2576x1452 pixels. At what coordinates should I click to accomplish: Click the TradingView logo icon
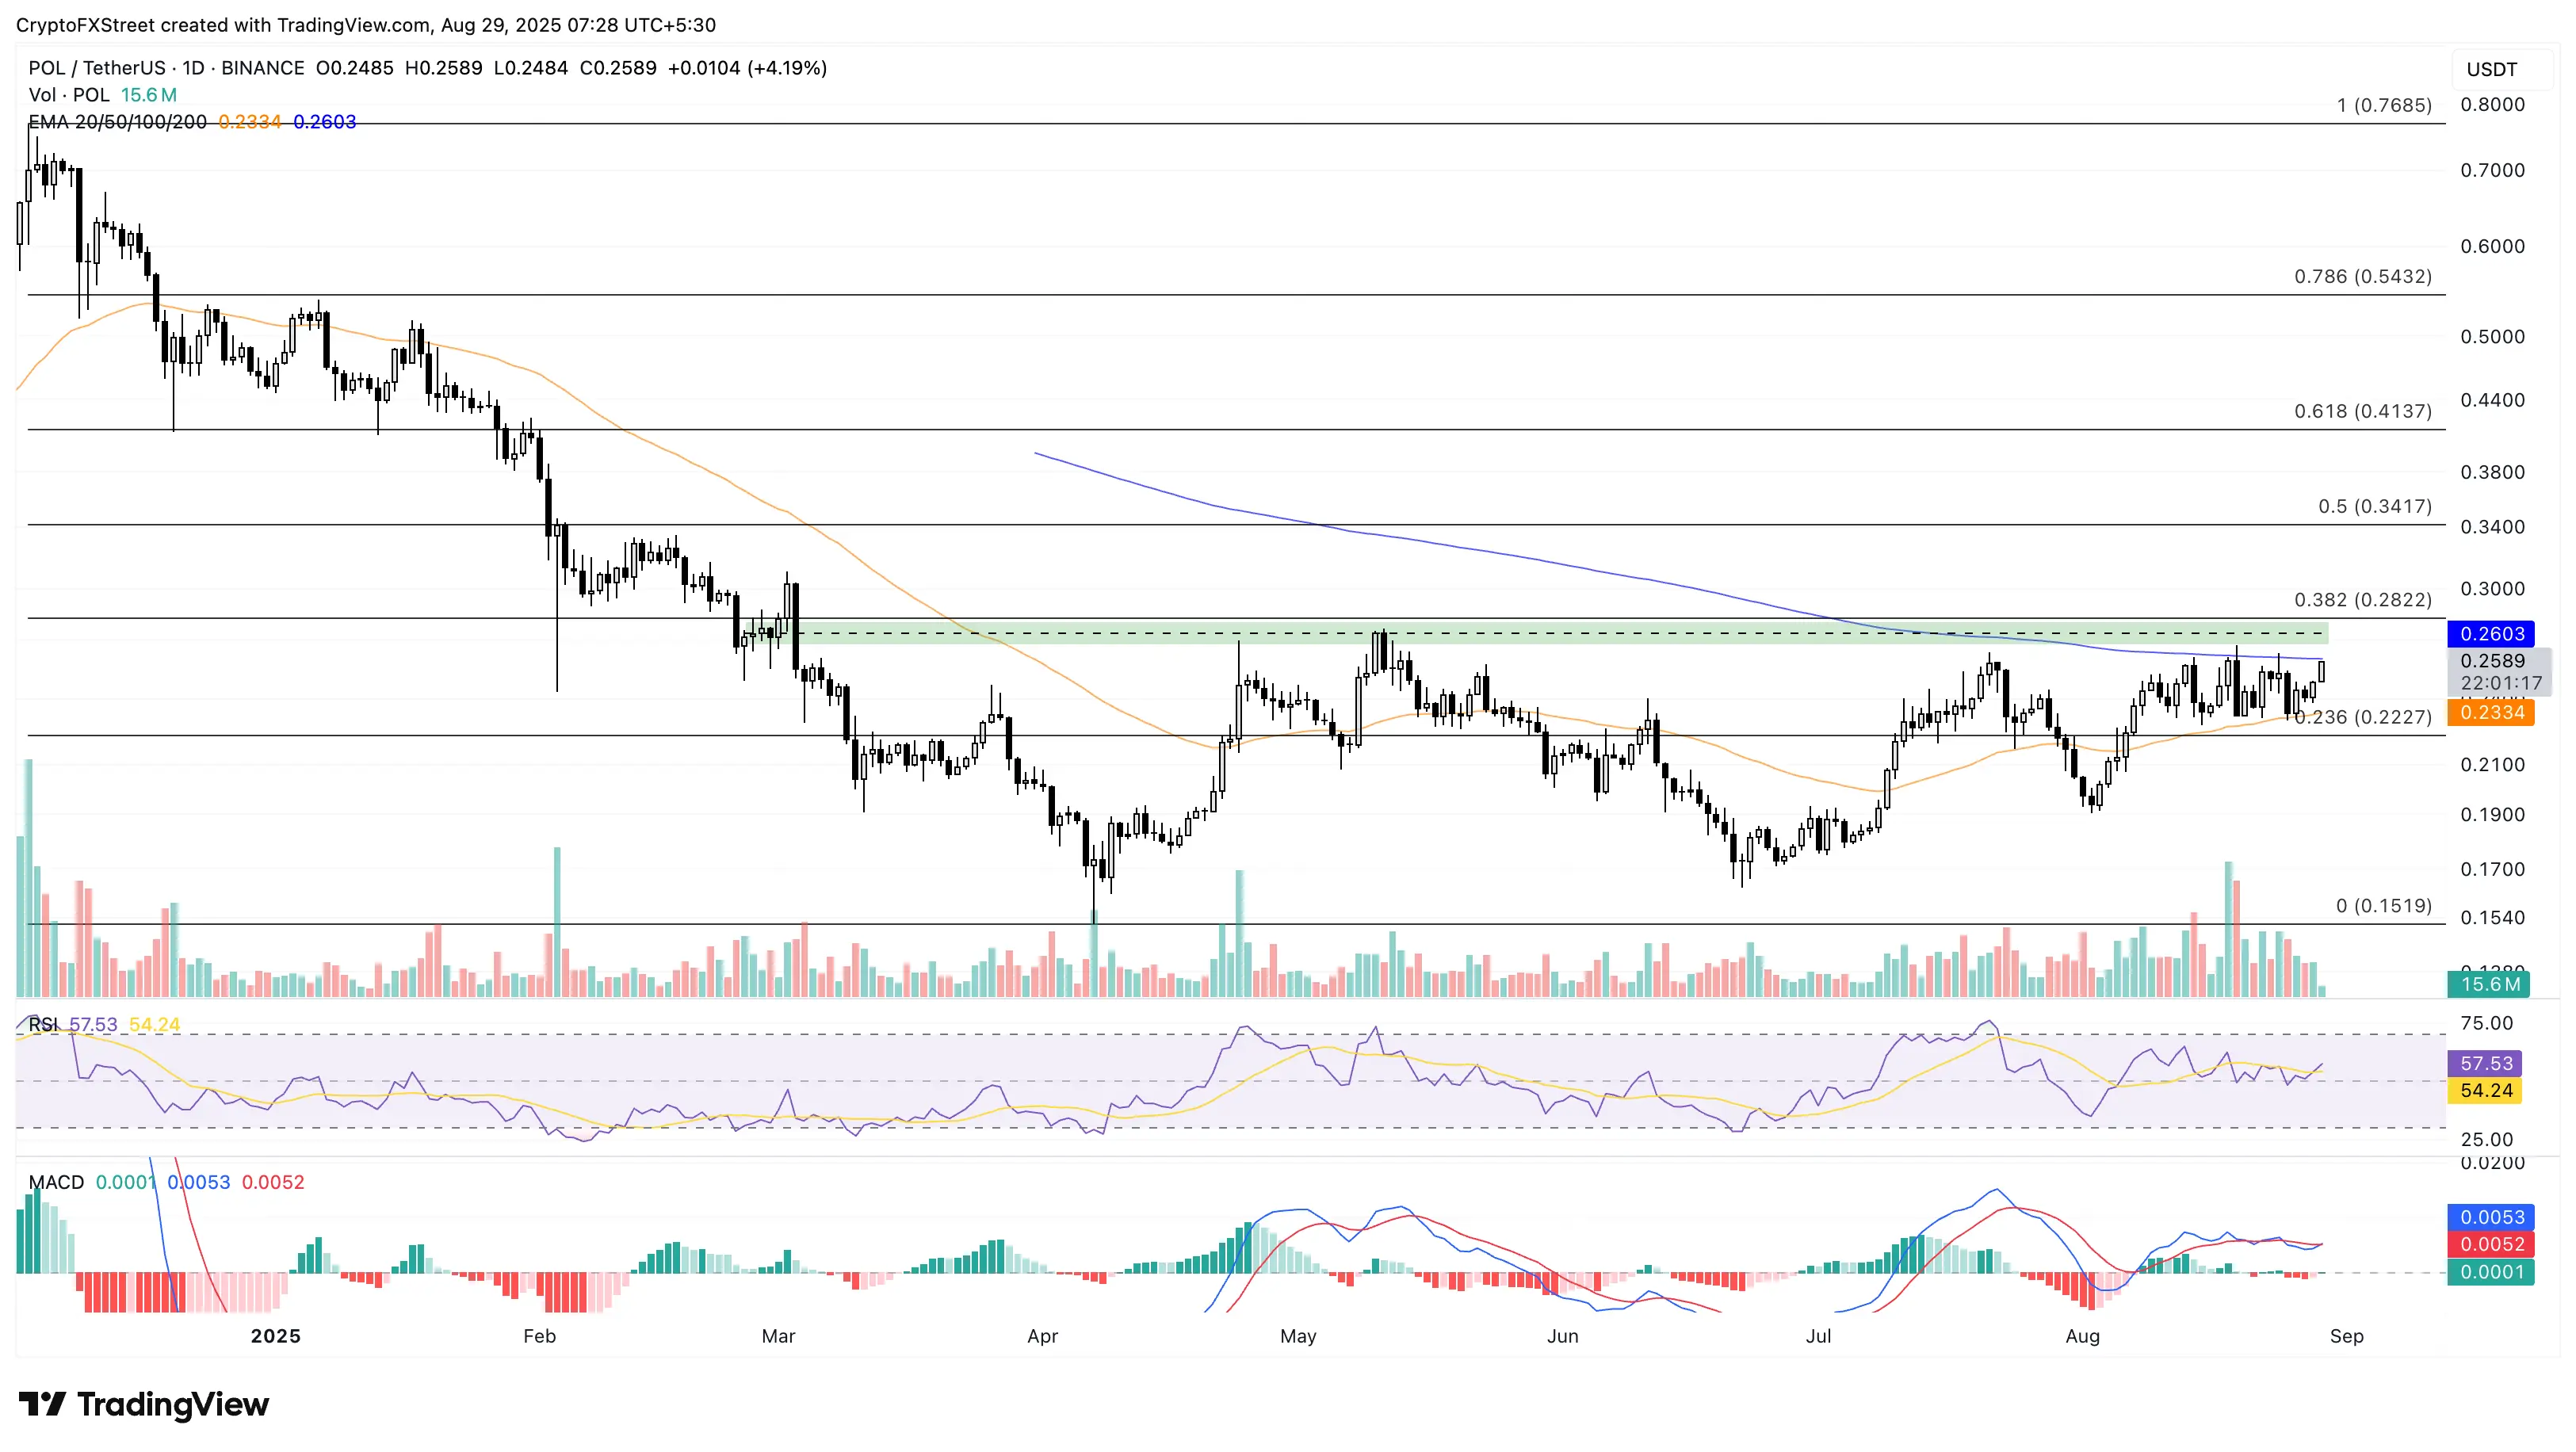pyautogui.click(x=42, y=1404)
